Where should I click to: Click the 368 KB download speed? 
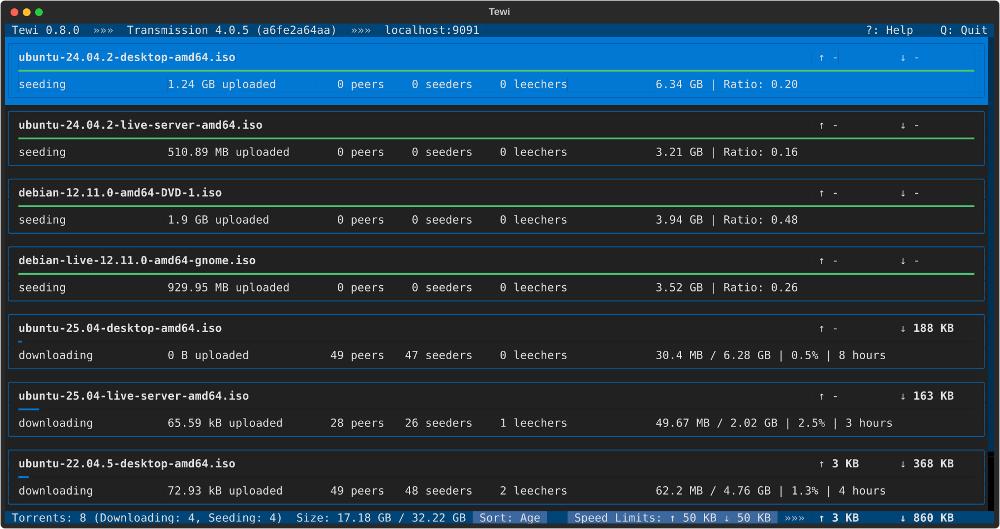pos(927,463)
